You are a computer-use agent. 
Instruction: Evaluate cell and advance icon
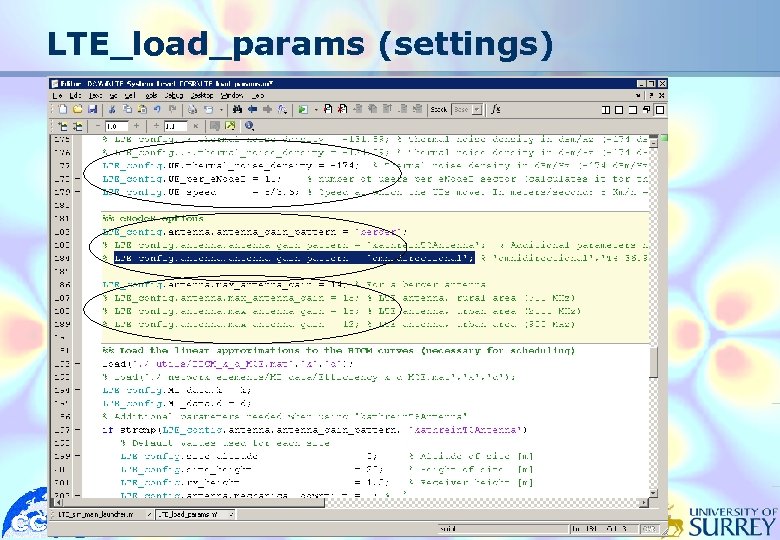coord(78,126)
